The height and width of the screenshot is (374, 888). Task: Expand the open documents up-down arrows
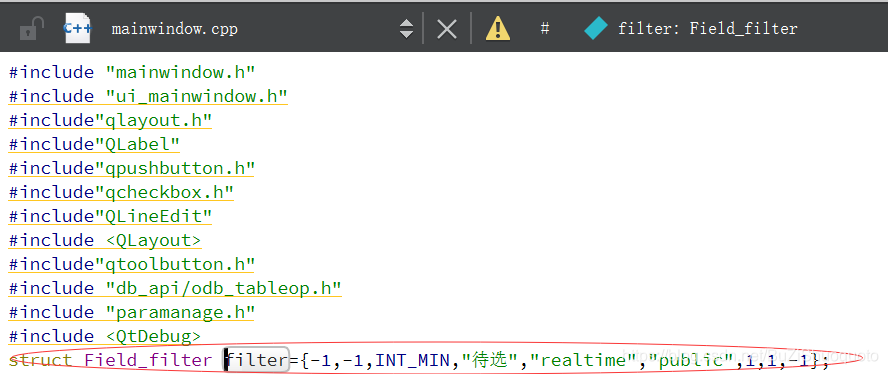pyautogui.click(x=406, y=28)
